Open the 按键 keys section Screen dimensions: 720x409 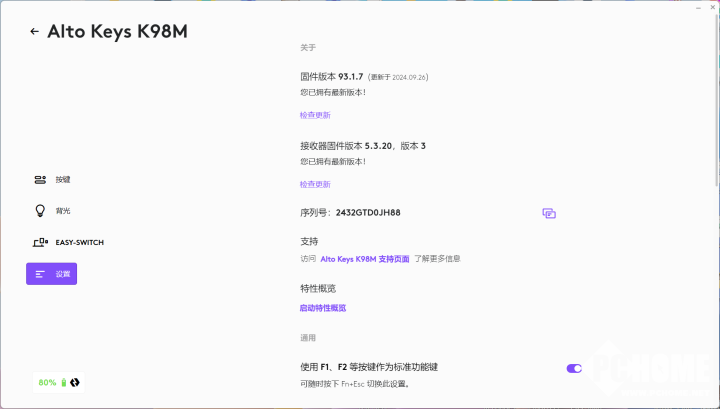pos(52,179)
